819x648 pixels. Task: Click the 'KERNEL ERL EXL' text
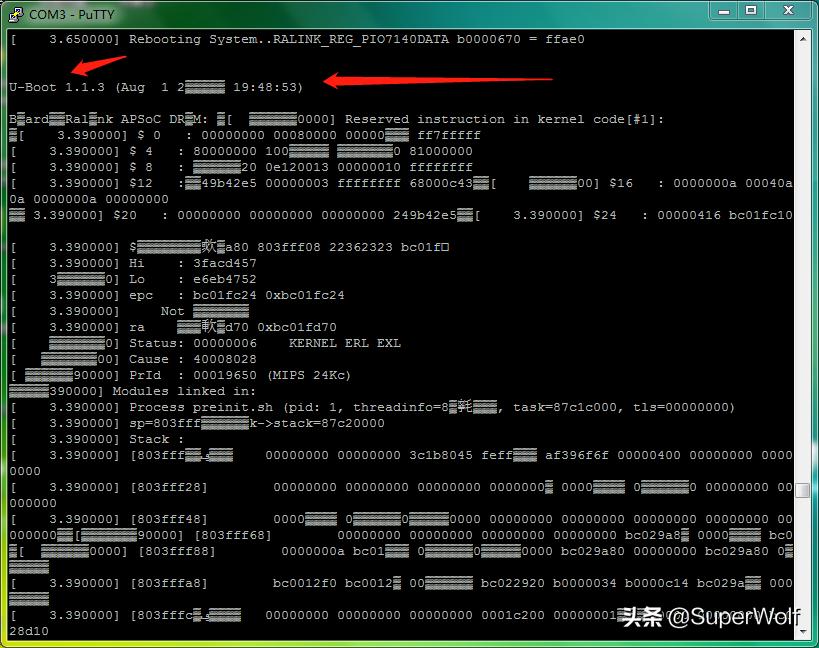pos(345,343)
